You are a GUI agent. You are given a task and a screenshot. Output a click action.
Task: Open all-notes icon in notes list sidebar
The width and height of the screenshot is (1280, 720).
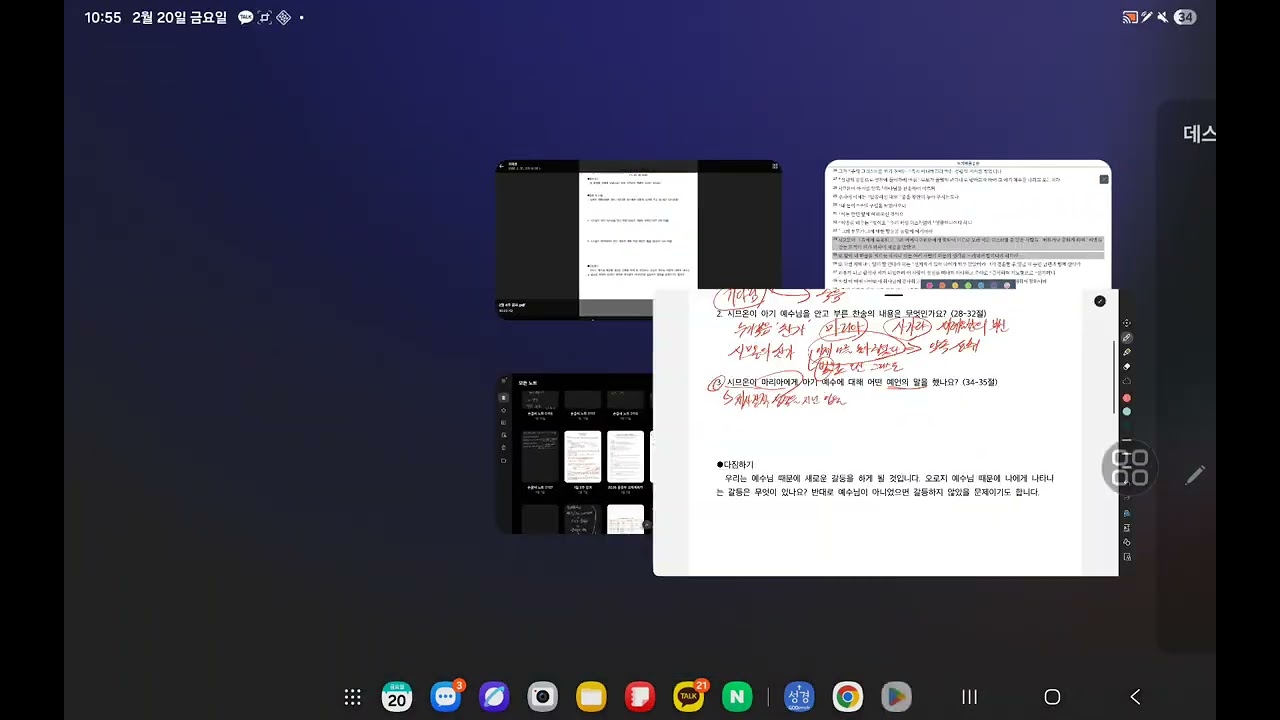503,398
